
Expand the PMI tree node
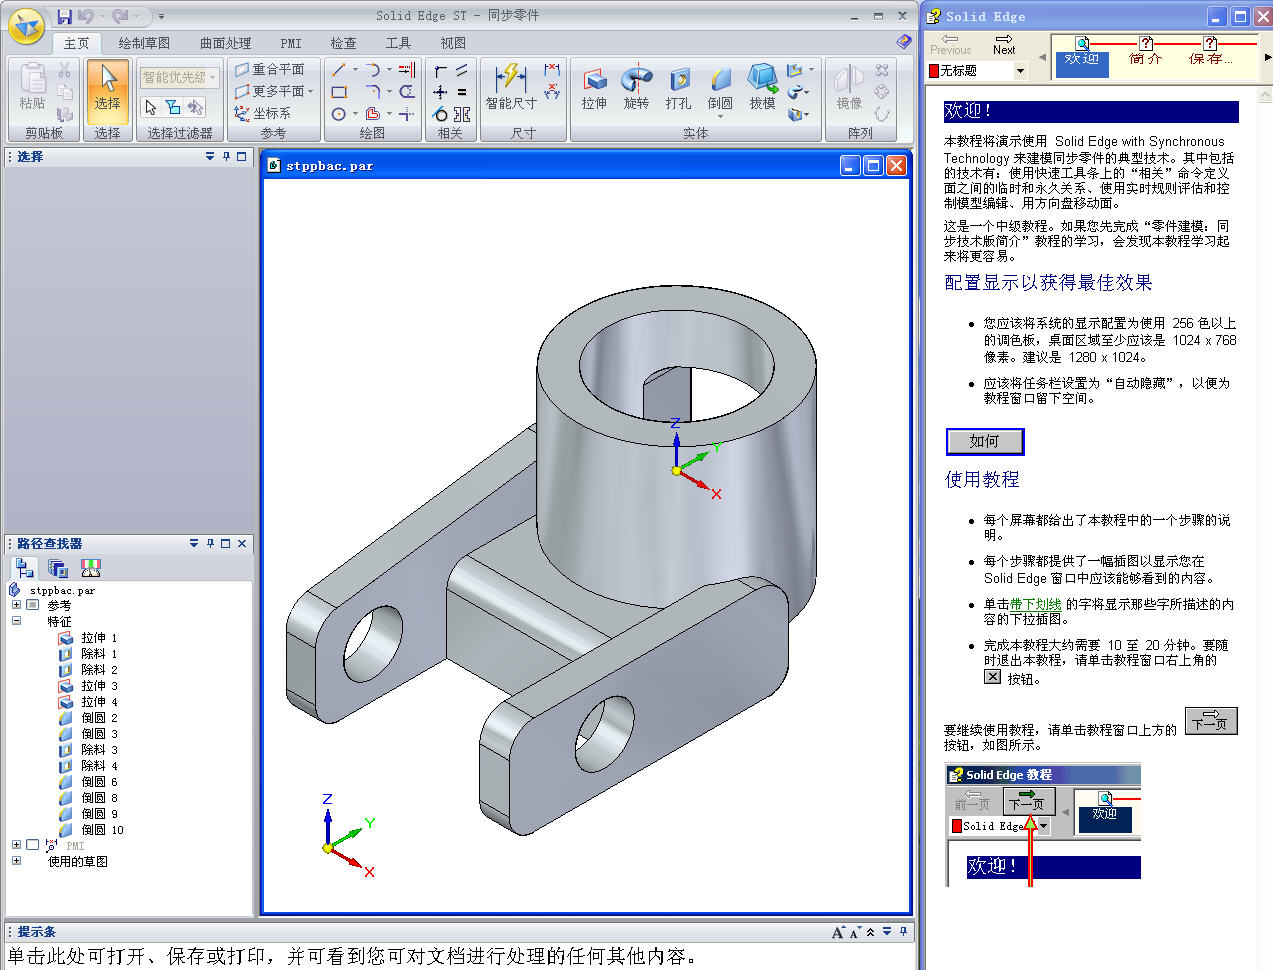[x=16, y=845]
